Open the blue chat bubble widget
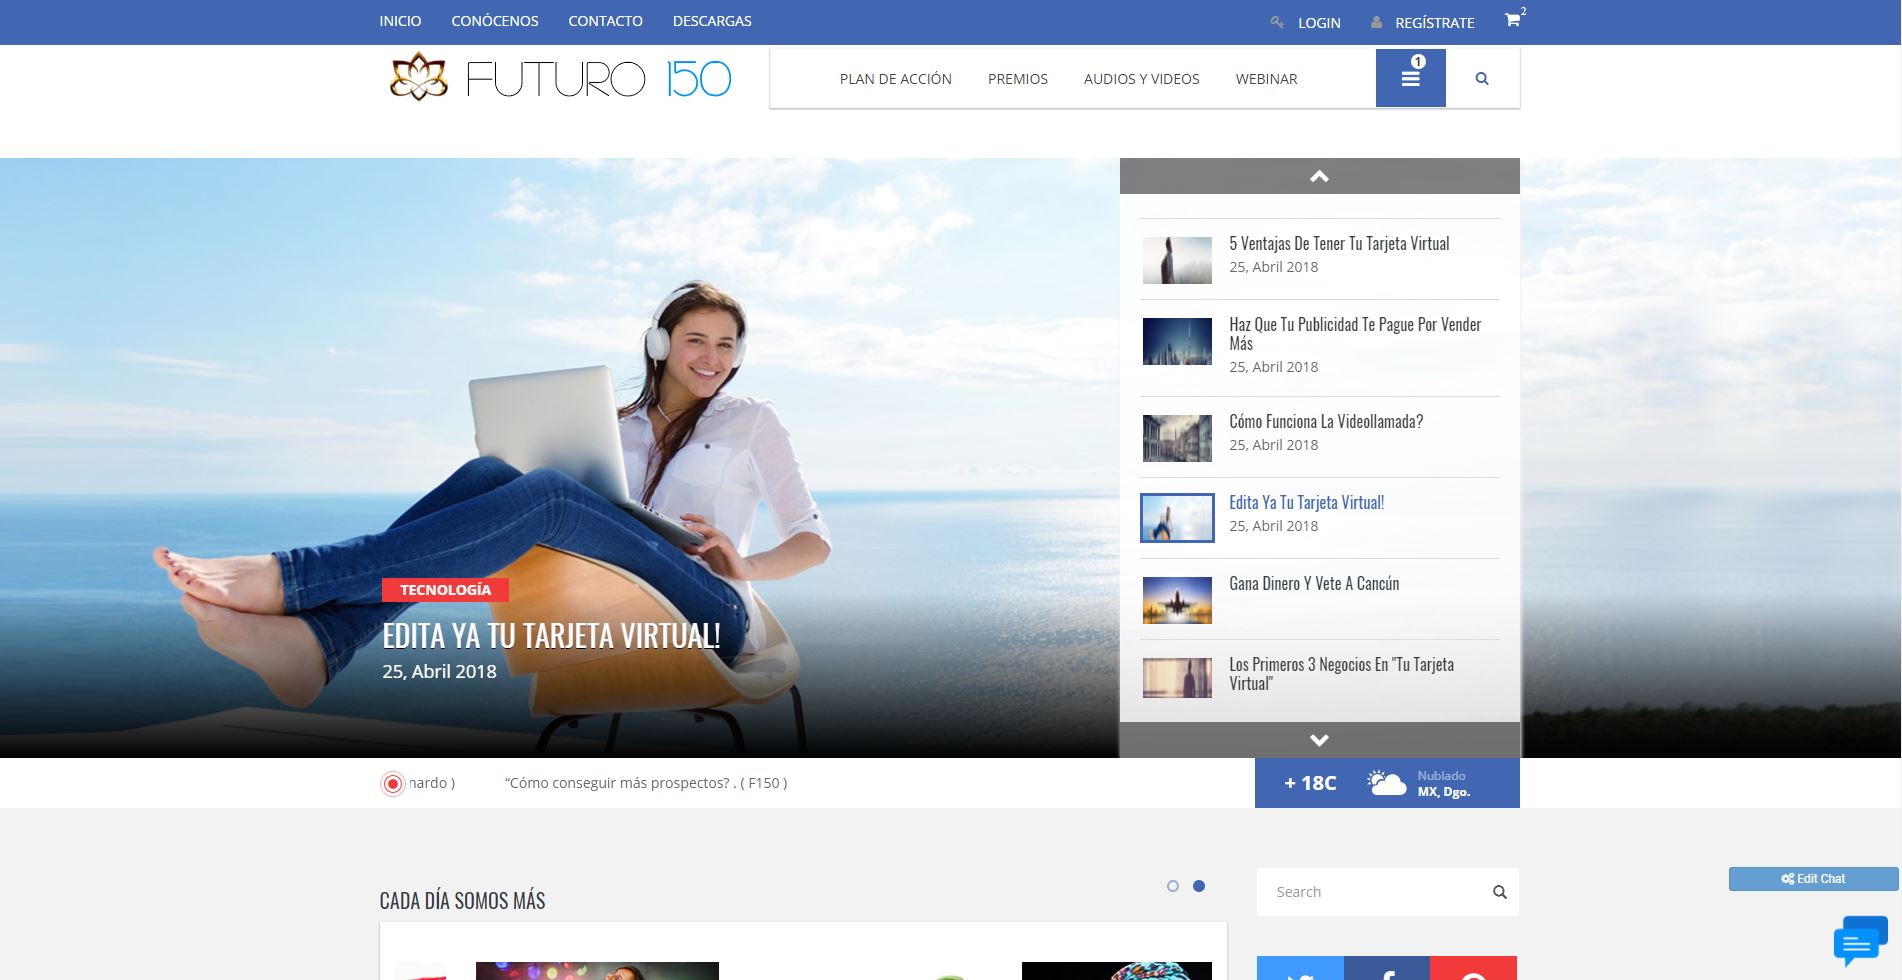Image resolution: width=1902 pixels, height=980 pixels. [1858, 941]
